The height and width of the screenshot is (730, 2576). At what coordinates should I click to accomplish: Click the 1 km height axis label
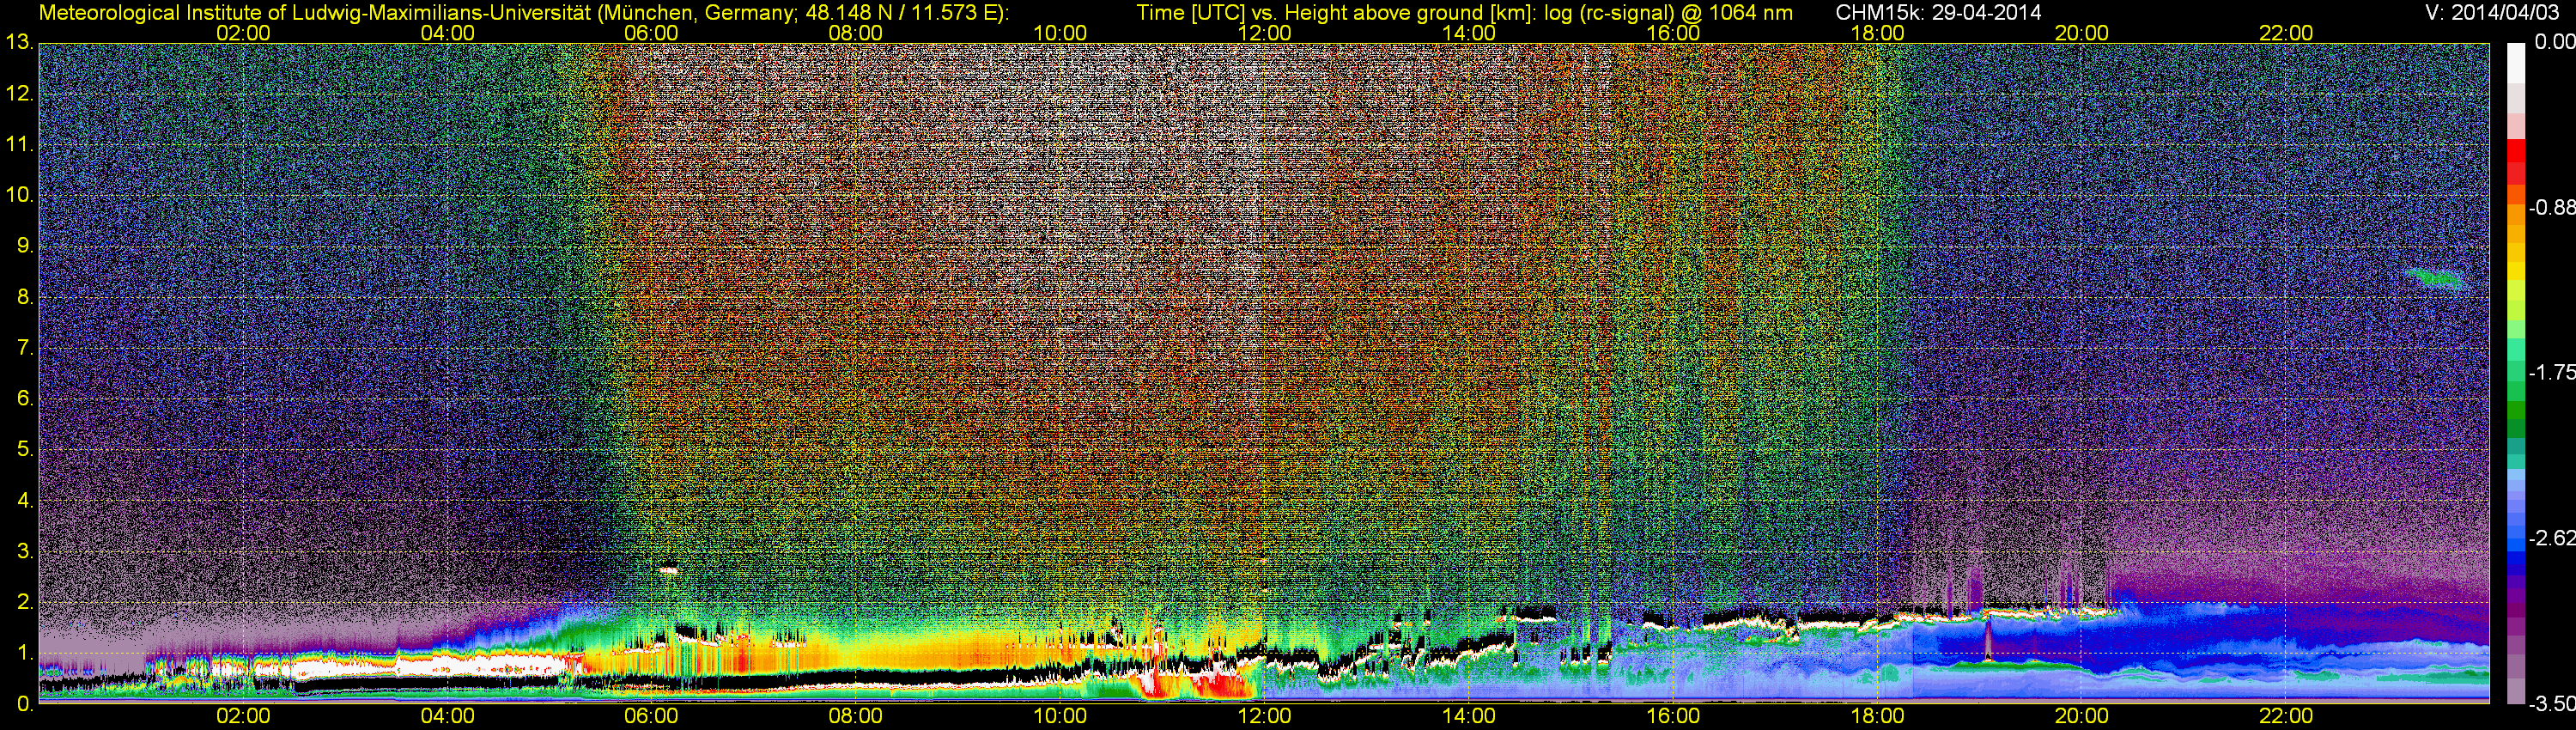[x=25, y=654]
